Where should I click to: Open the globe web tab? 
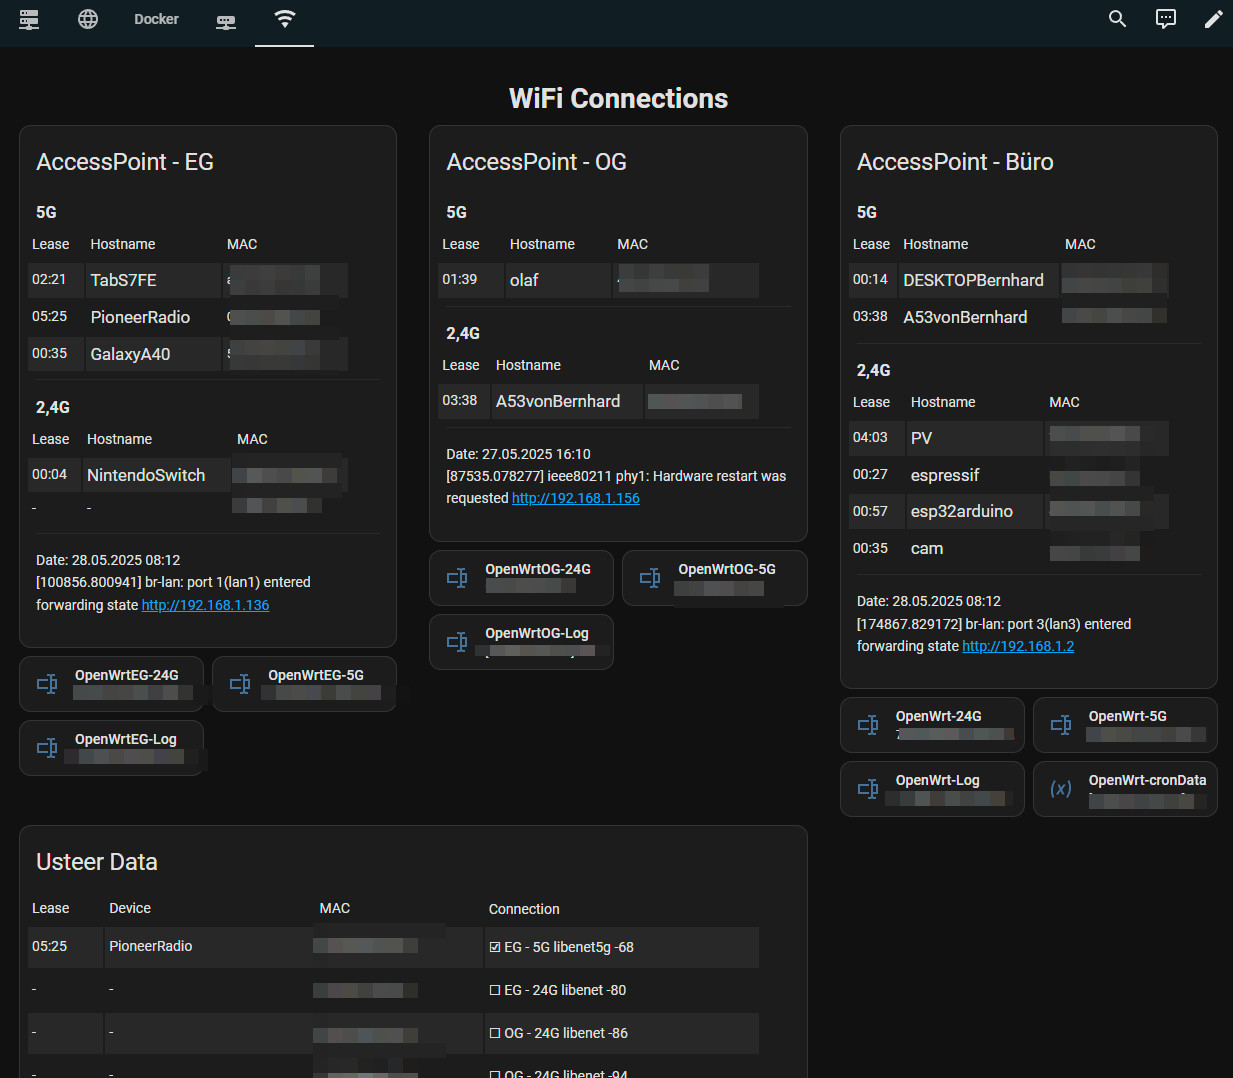[x=88, y=19]
